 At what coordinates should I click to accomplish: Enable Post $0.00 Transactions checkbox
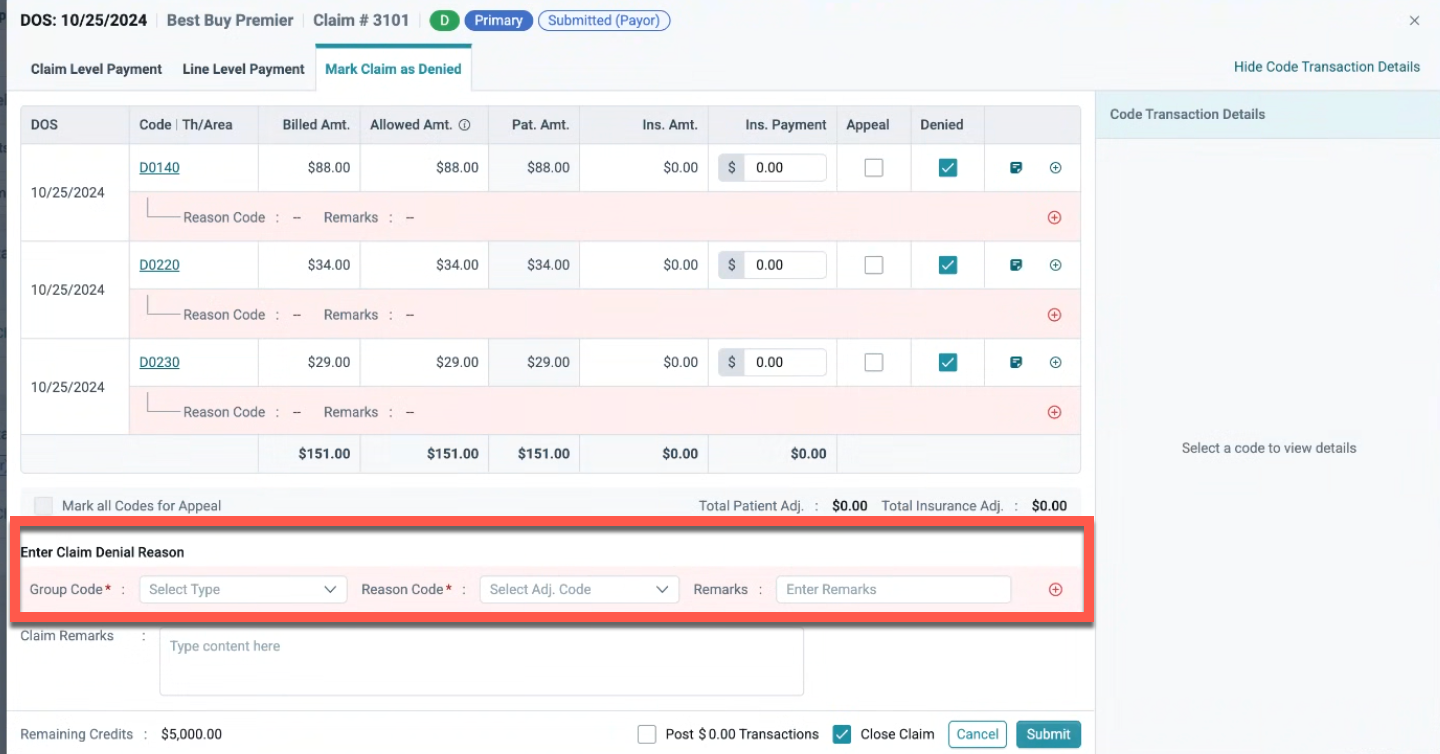(647, 734)
